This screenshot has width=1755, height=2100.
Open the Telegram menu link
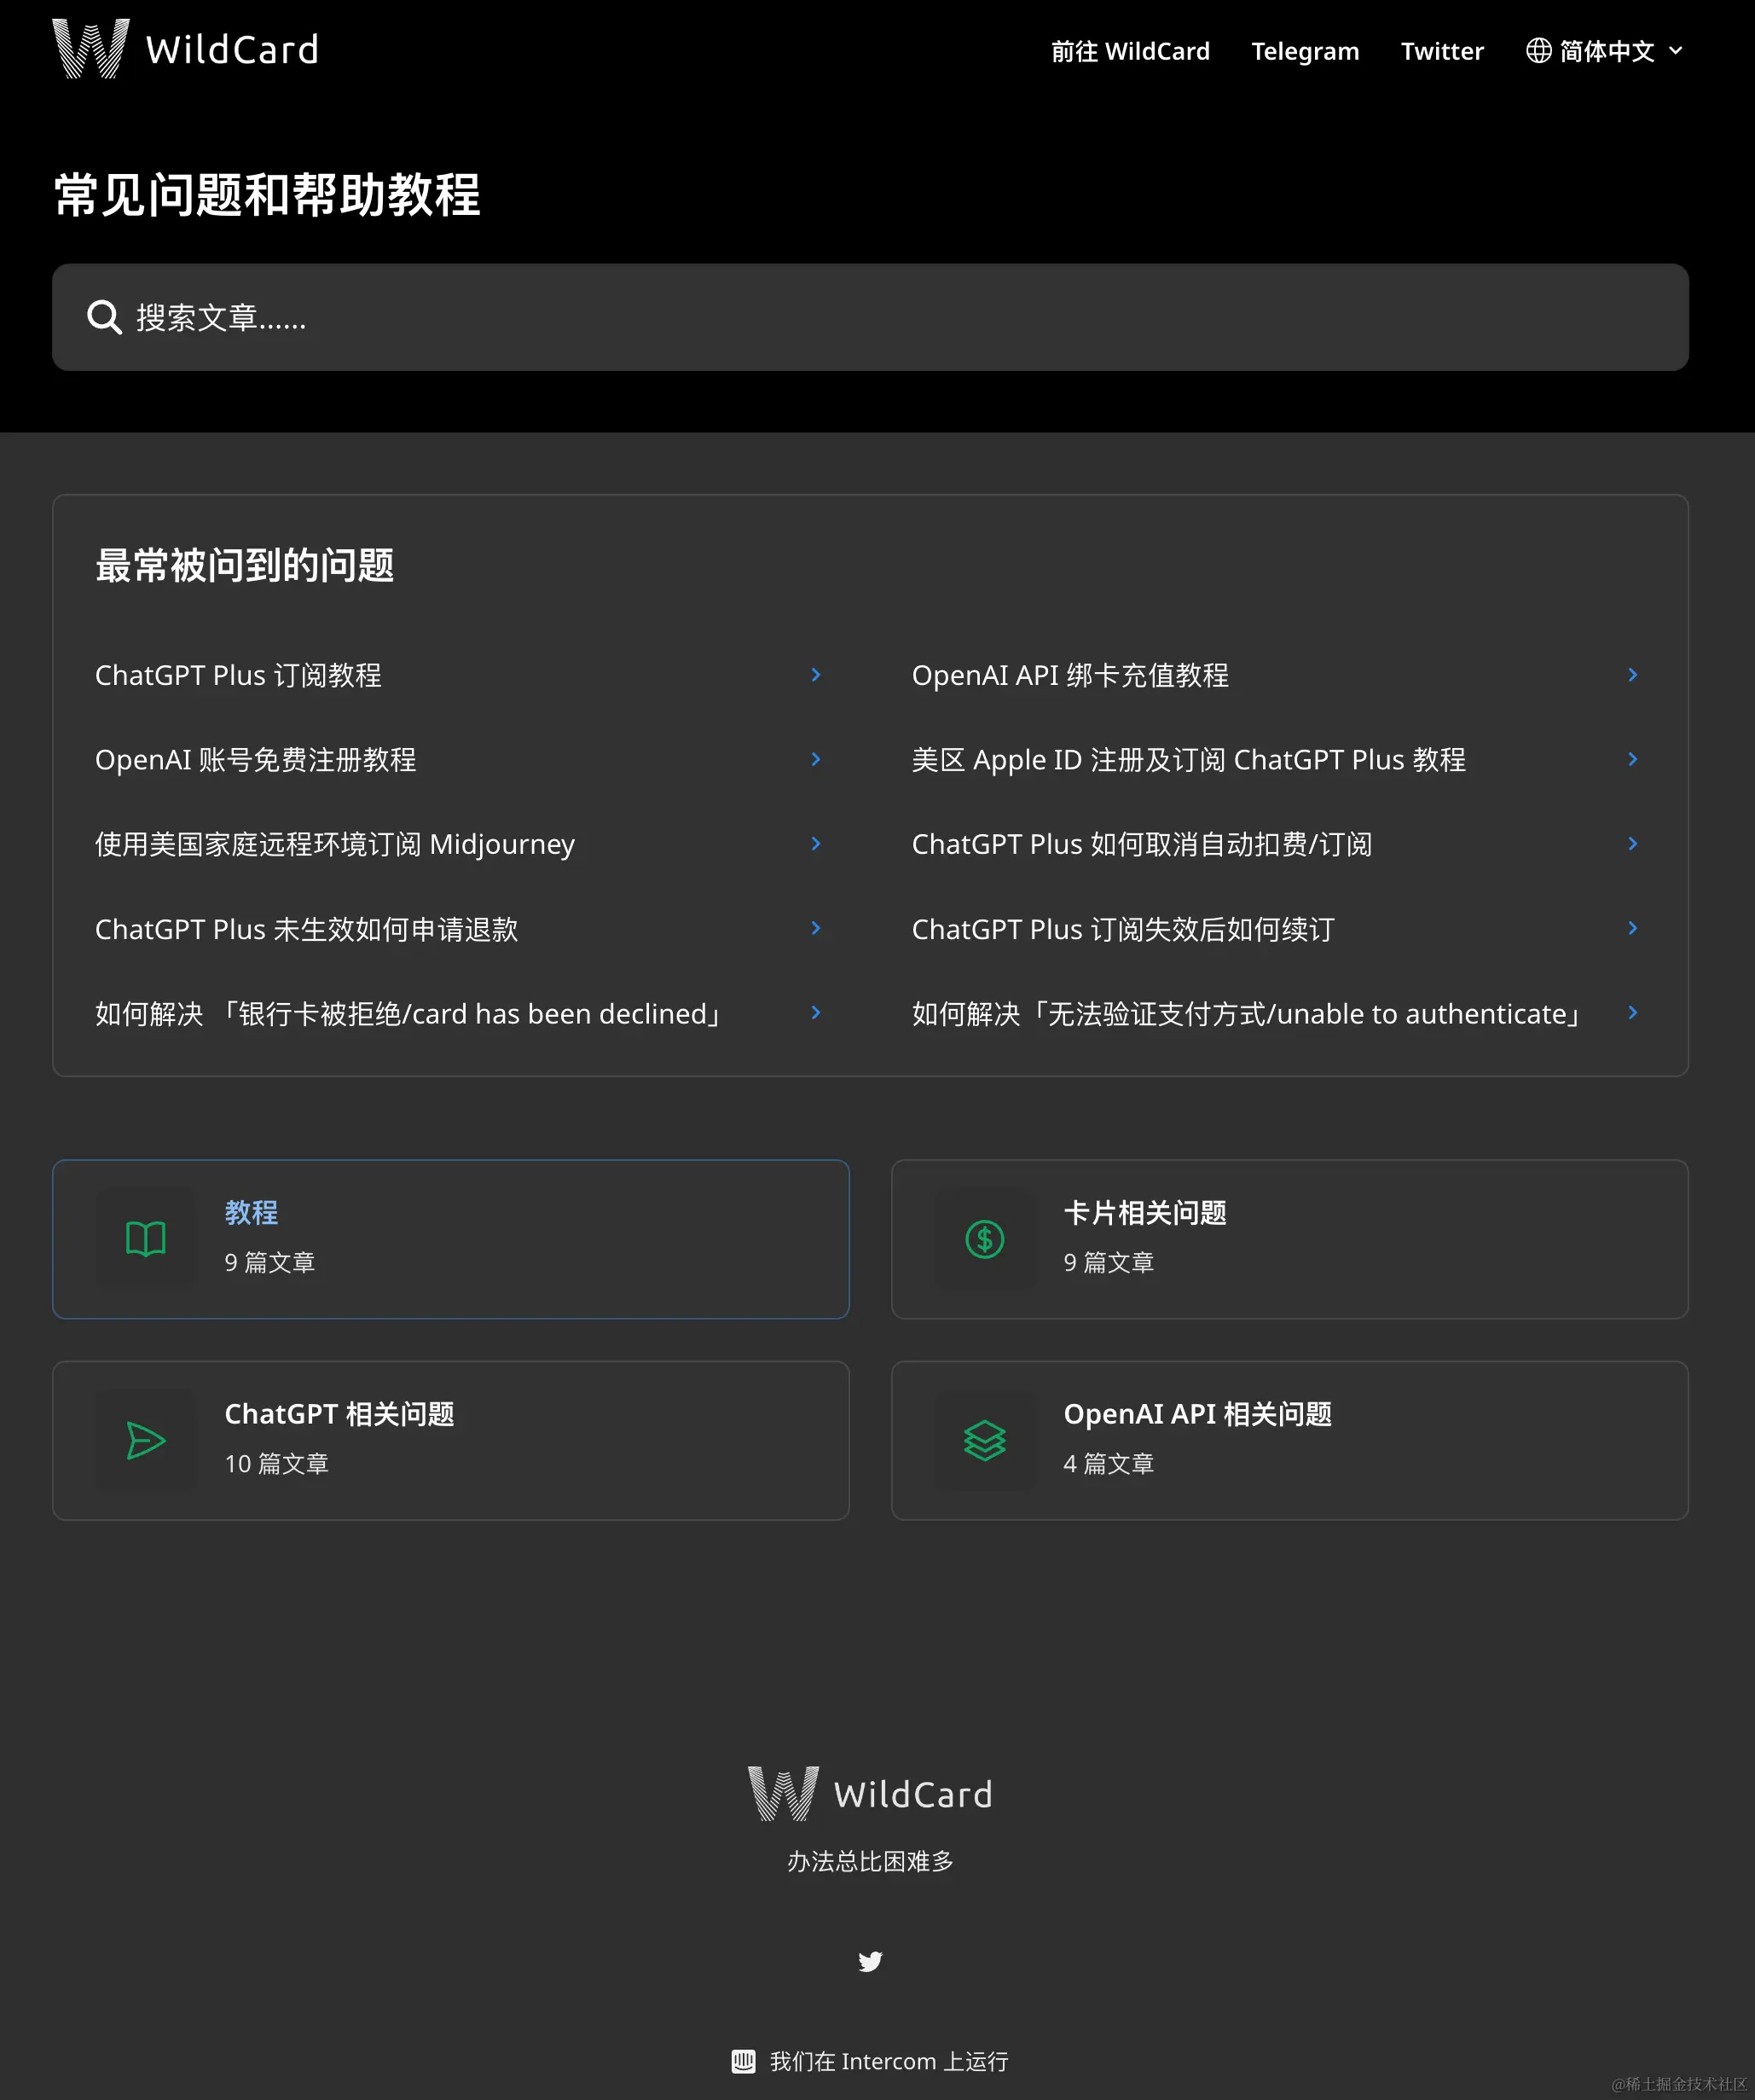tap(1305, 51)
